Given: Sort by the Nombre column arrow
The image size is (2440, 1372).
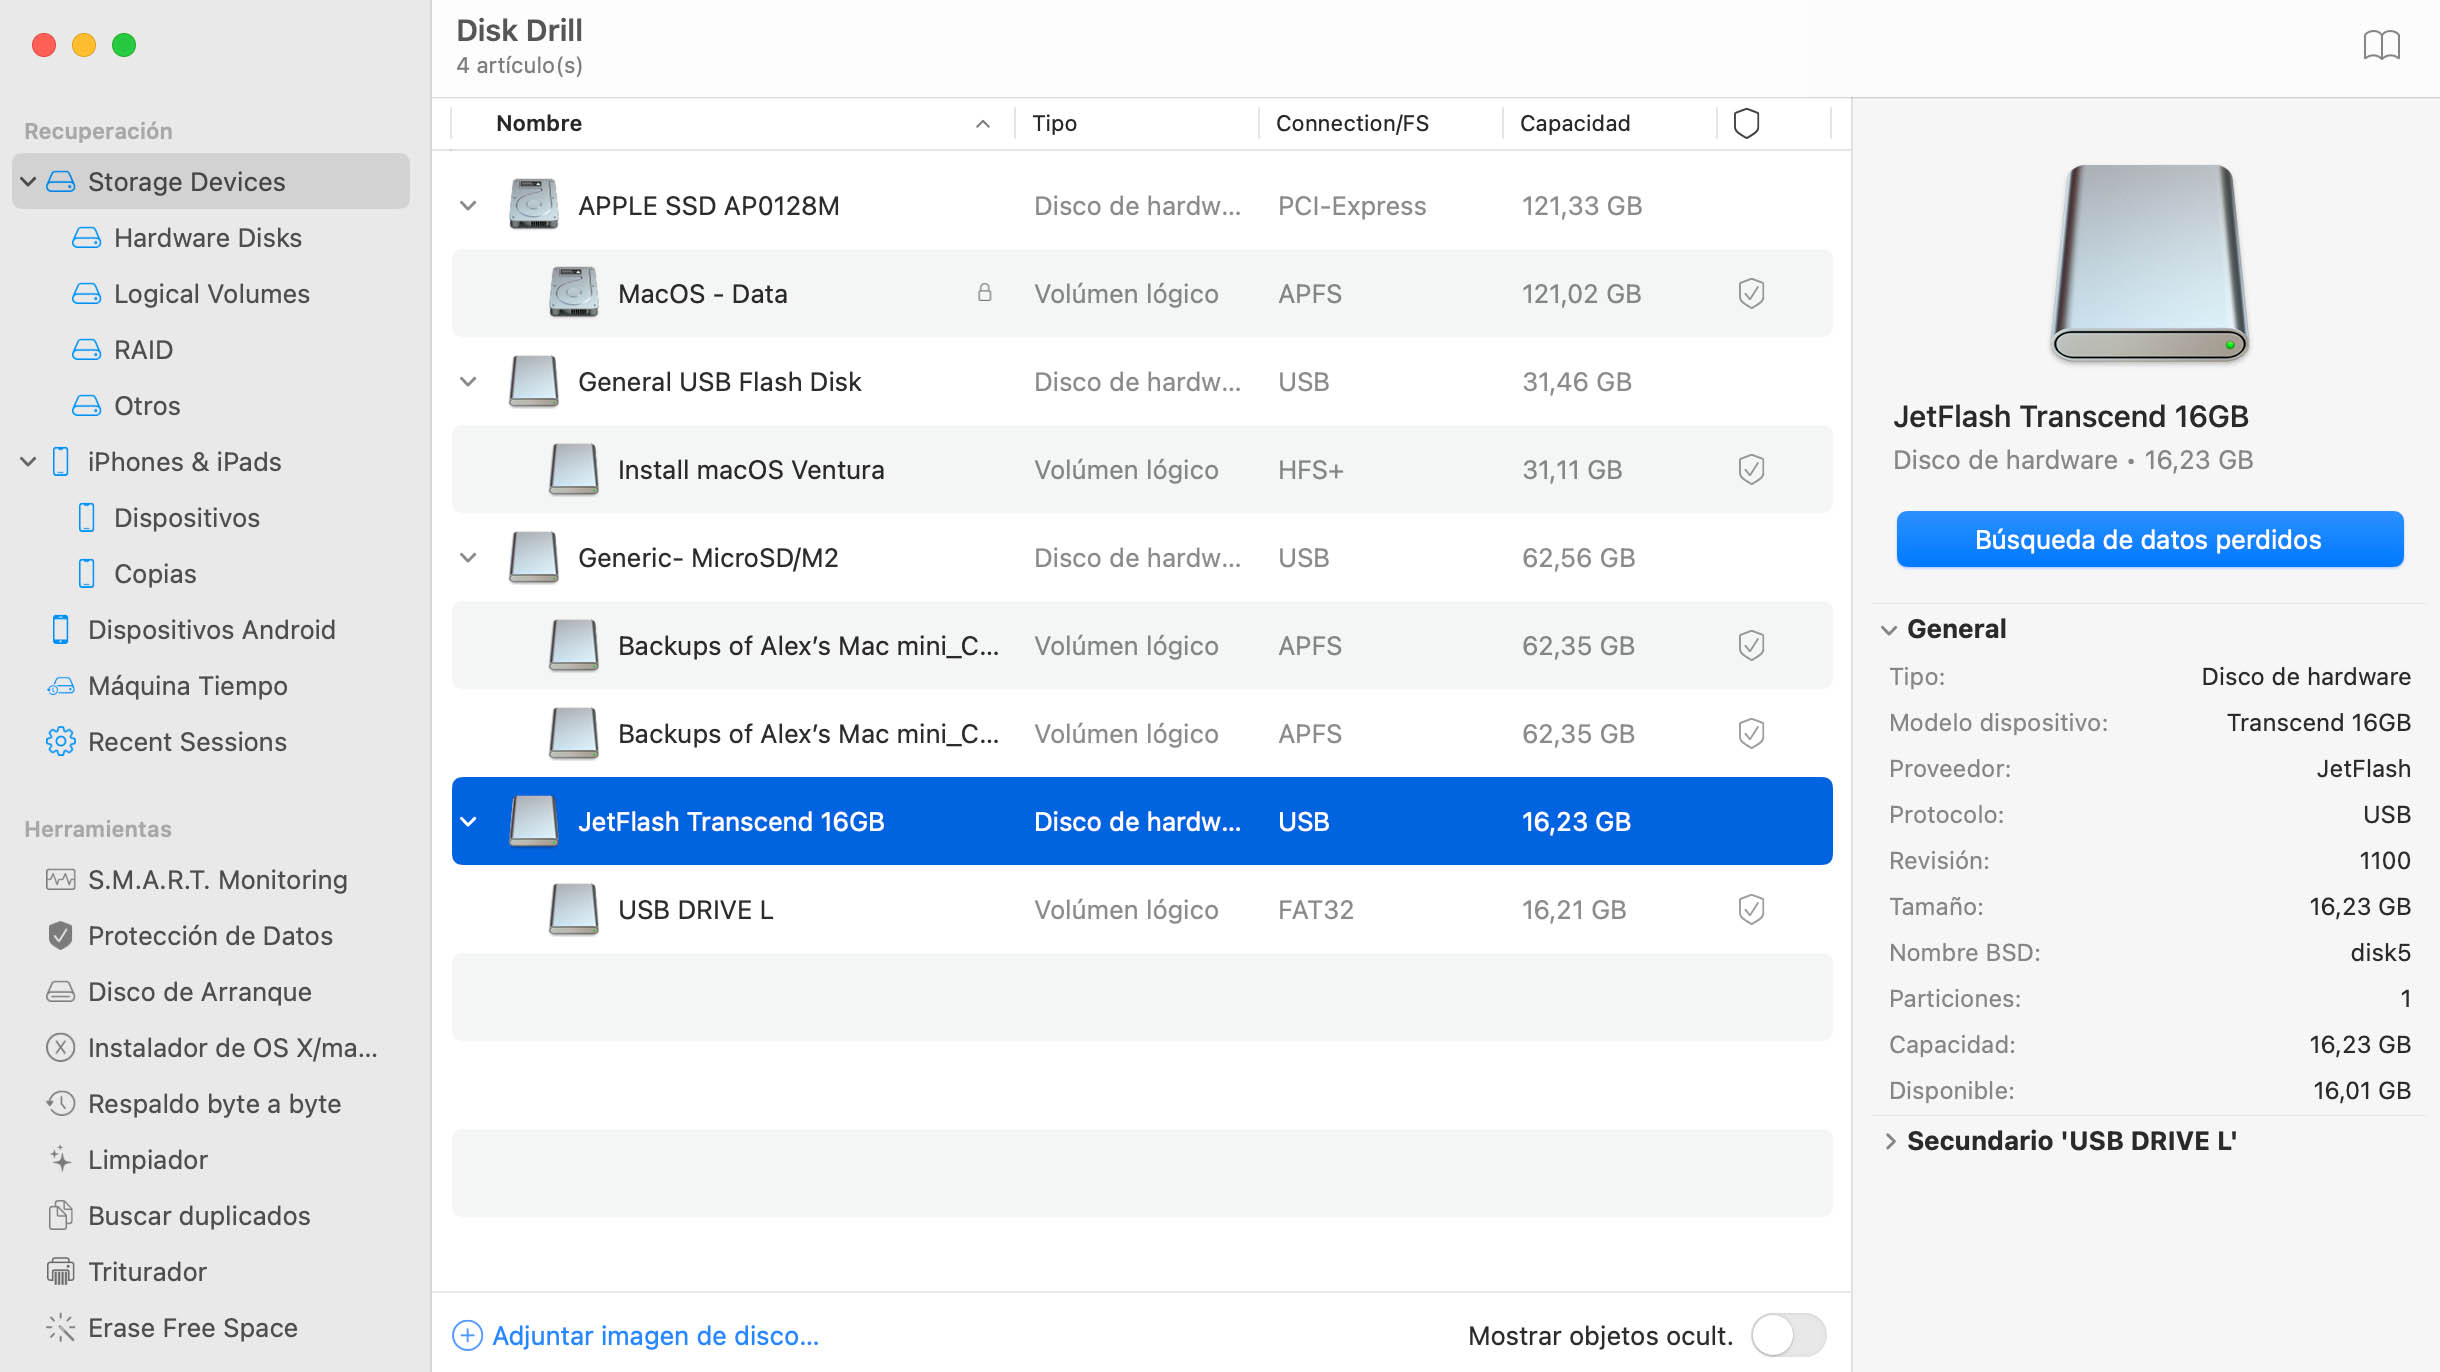Looking at the screenshot, I should point(982,123).
